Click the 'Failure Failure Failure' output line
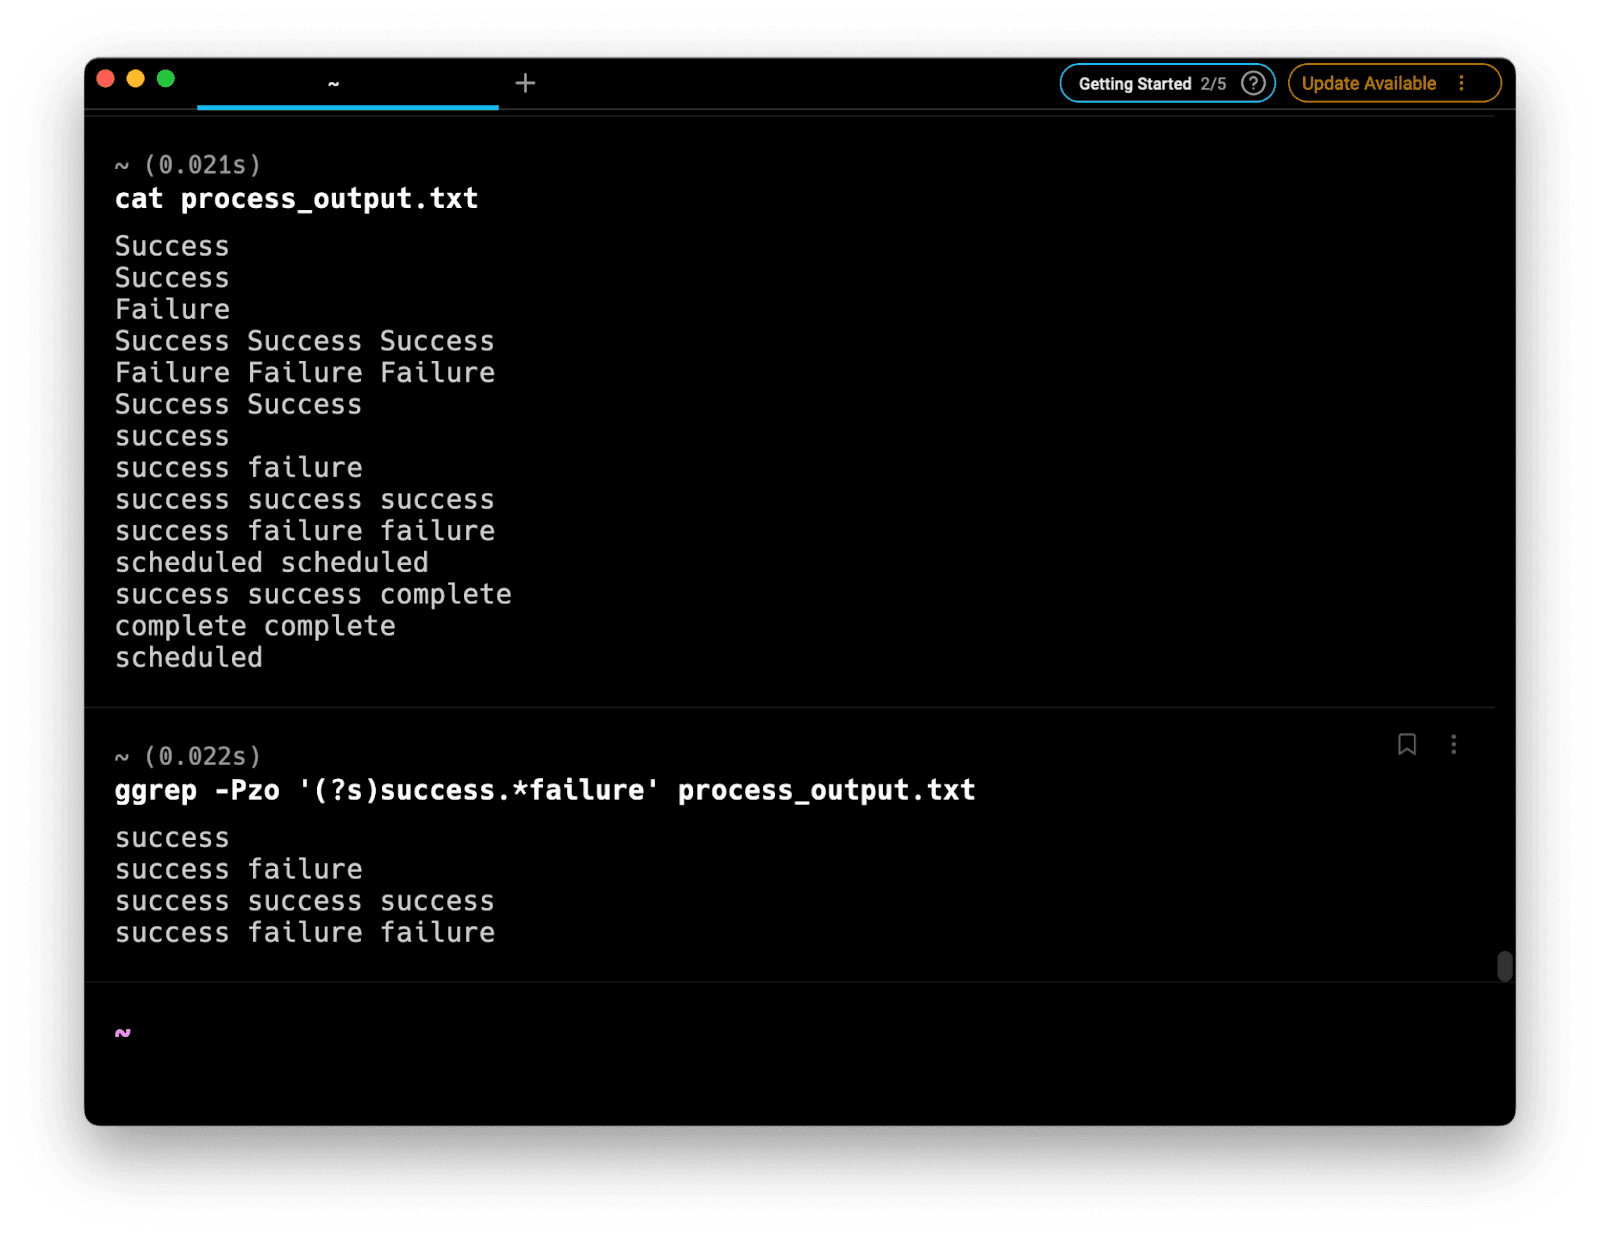 tap(304, 373)
